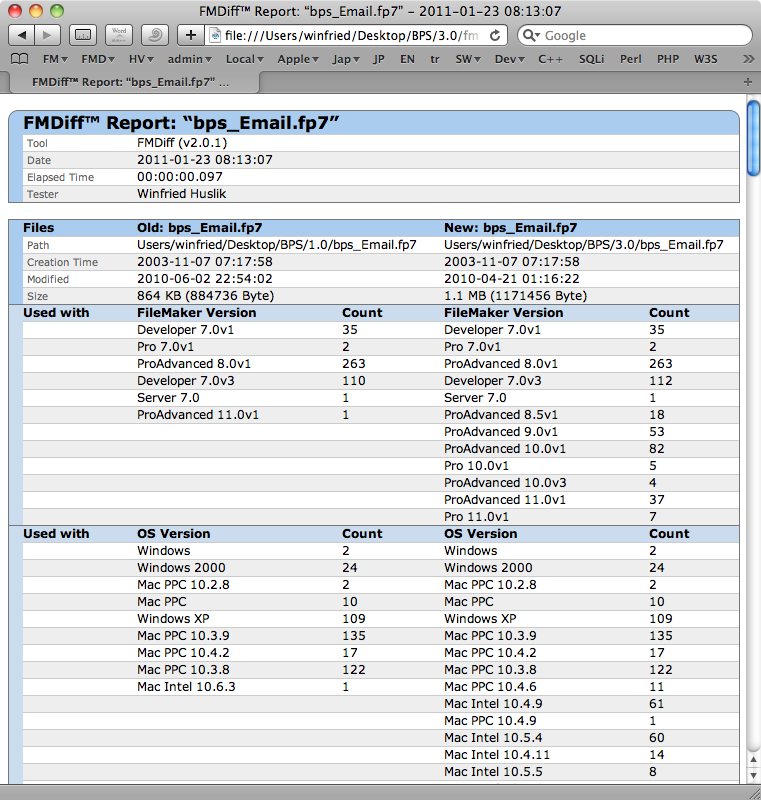Minimize the window with the yellow button
761x800 pixels.
(36, 11)
